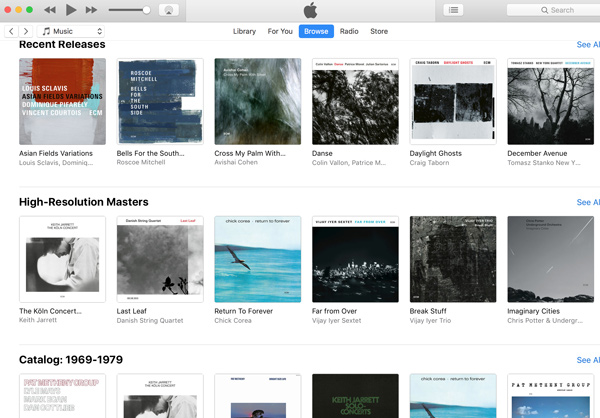The height and width of the screenshot is (418, 600).
Task: Click the Imaginary Cities title
Action: tap(533, 311)
